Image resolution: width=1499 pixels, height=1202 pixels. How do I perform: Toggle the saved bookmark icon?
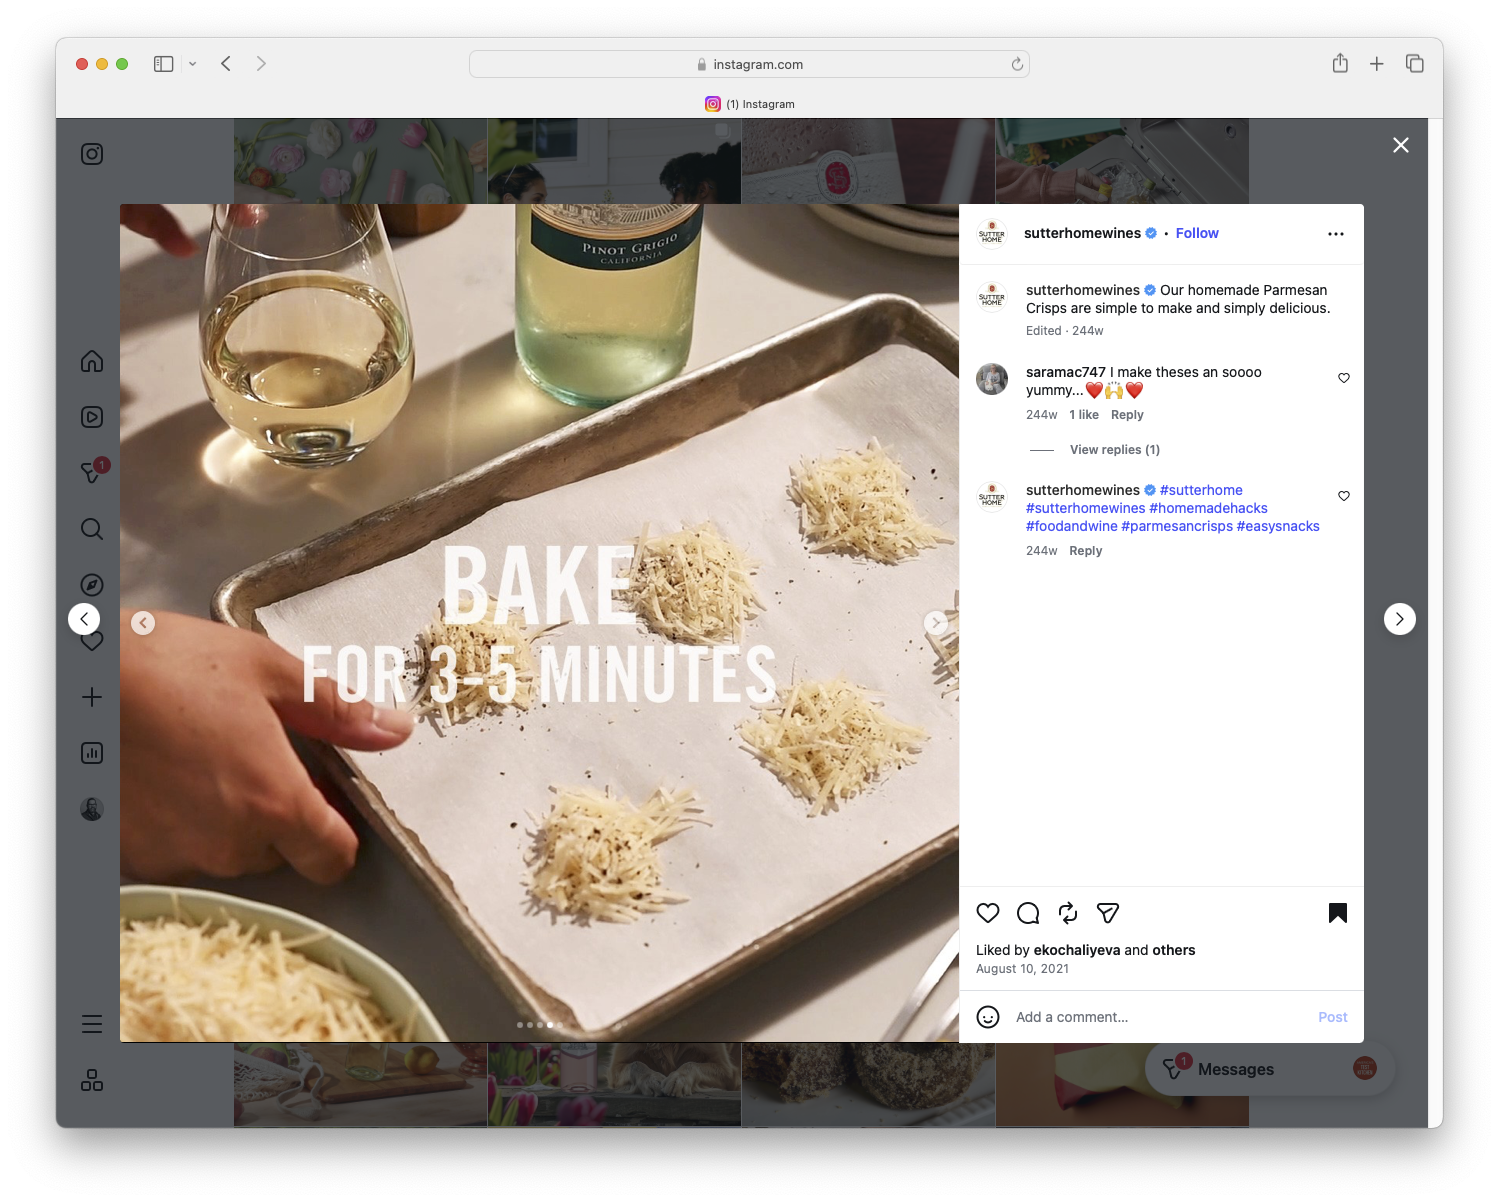click(x=1338, y=913)
